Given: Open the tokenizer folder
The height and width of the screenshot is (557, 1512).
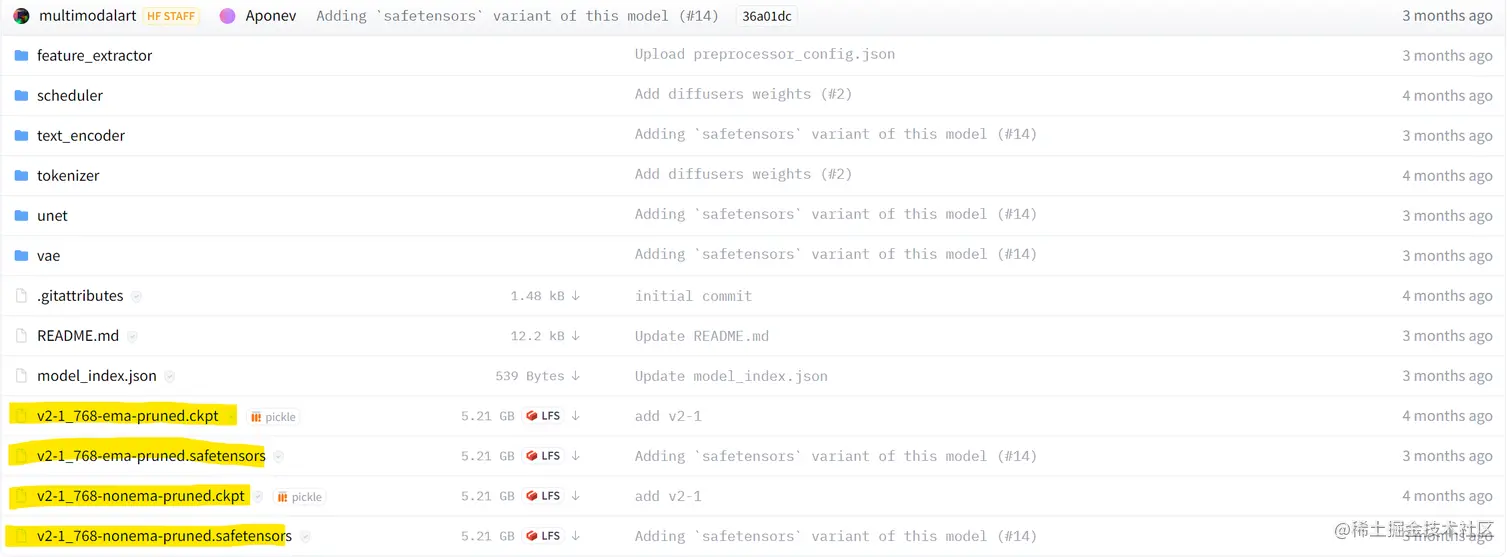Looking at the screenshot, I should (x=68, y=175).
